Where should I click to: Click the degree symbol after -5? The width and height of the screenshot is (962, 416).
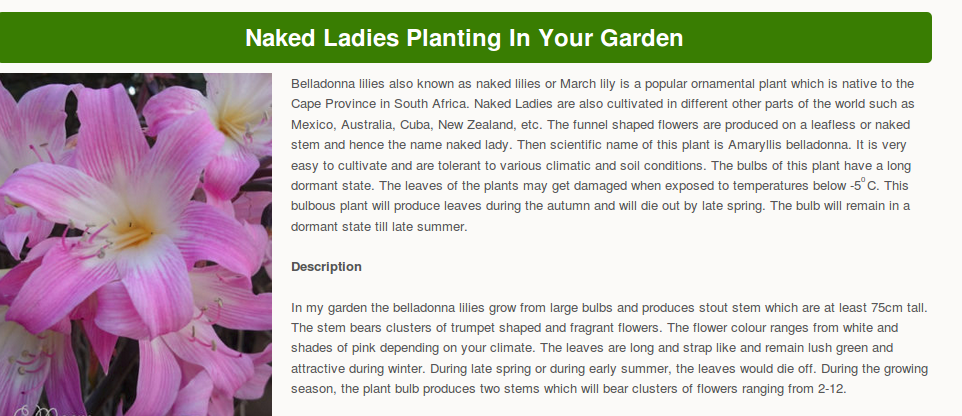click(x=863, y=180)
